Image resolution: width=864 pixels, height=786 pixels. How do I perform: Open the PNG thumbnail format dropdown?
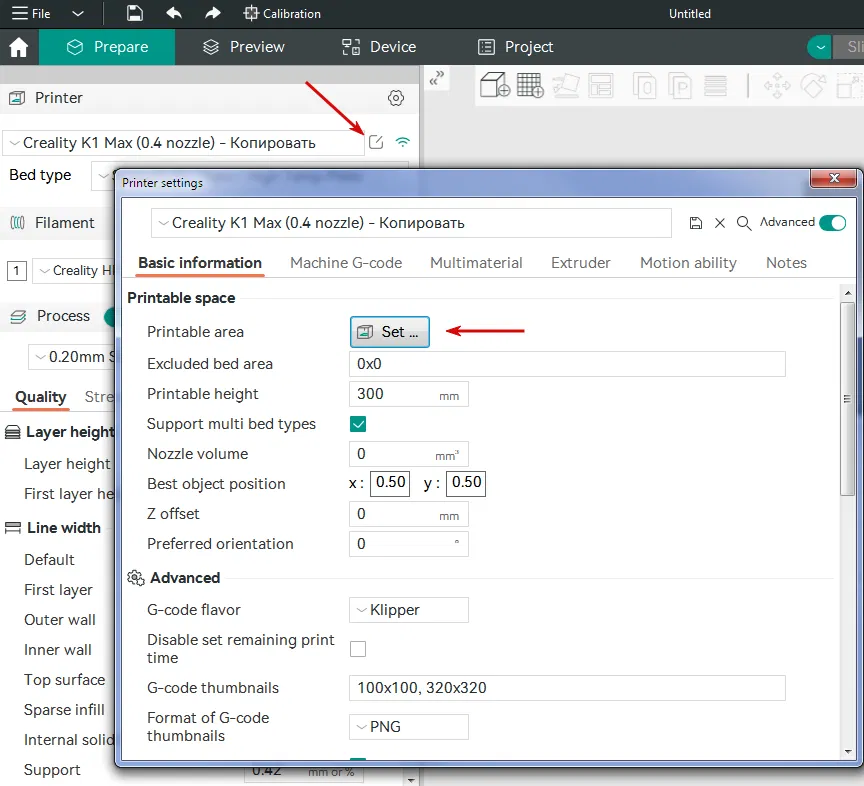pyautogui.click(x=409, y=727)
